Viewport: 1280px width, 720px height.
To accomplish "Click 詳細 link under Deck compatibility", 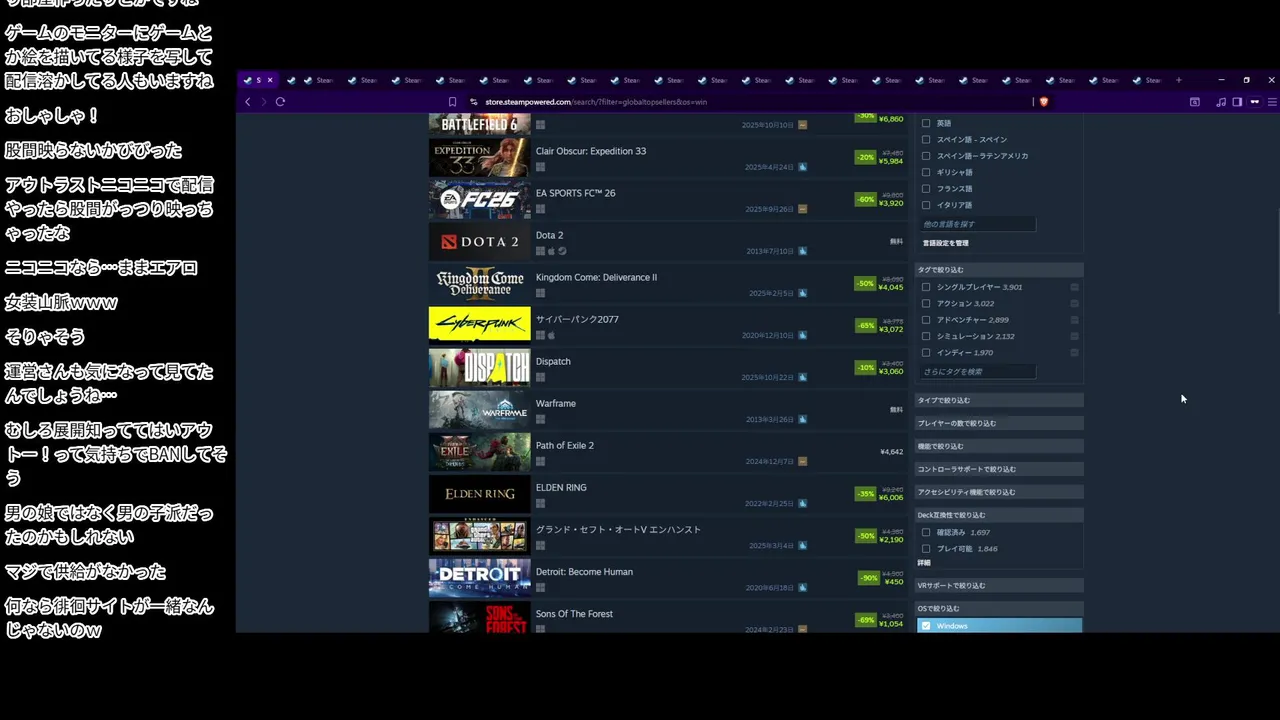I will click(924, 563).
